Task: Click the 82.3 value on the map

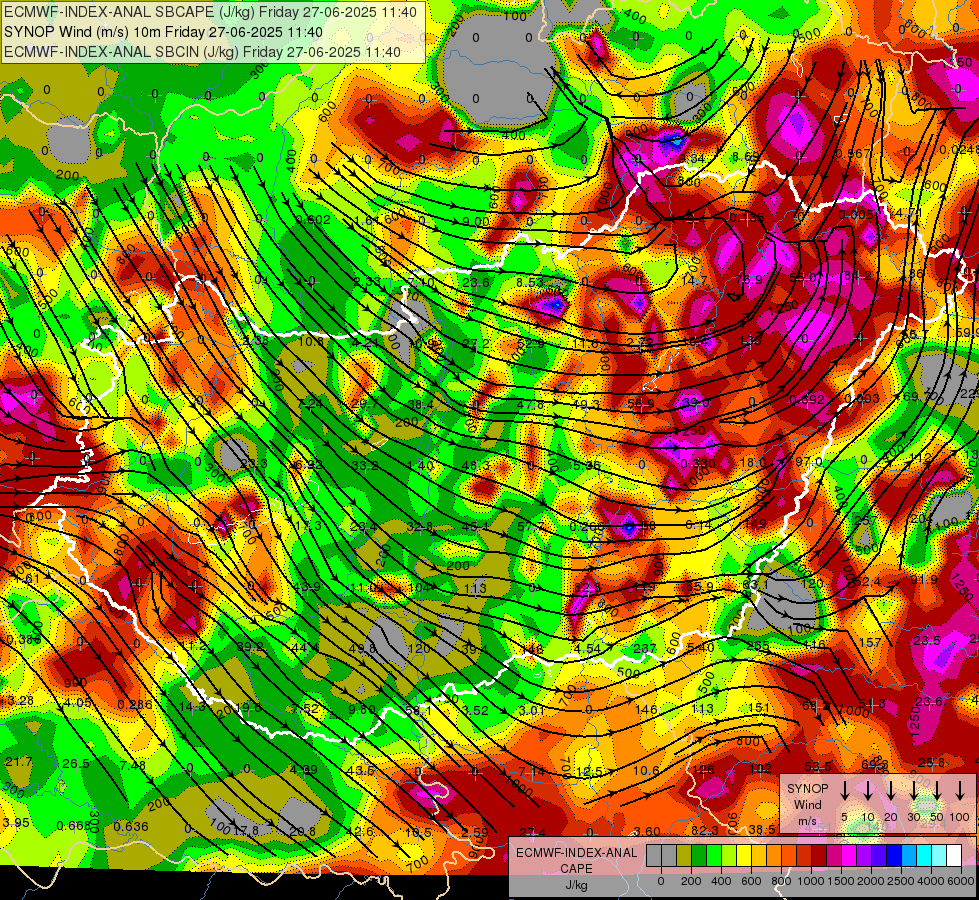Action: (705, 830)
